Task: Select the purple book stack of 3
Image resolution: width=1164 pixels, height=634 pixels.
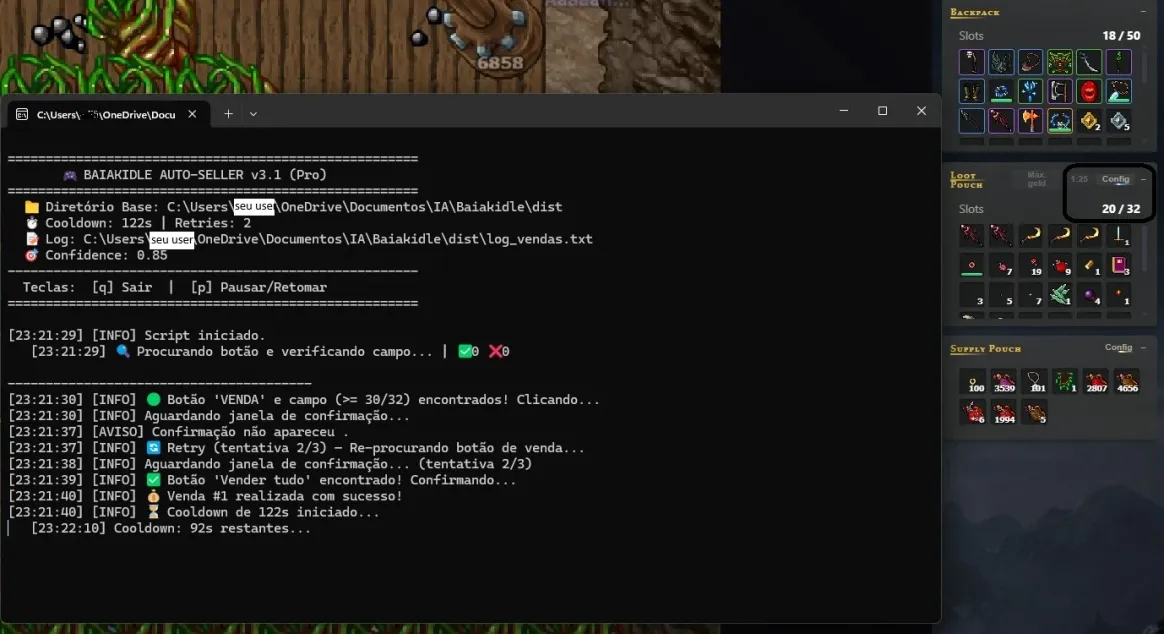Action: 1119,265
